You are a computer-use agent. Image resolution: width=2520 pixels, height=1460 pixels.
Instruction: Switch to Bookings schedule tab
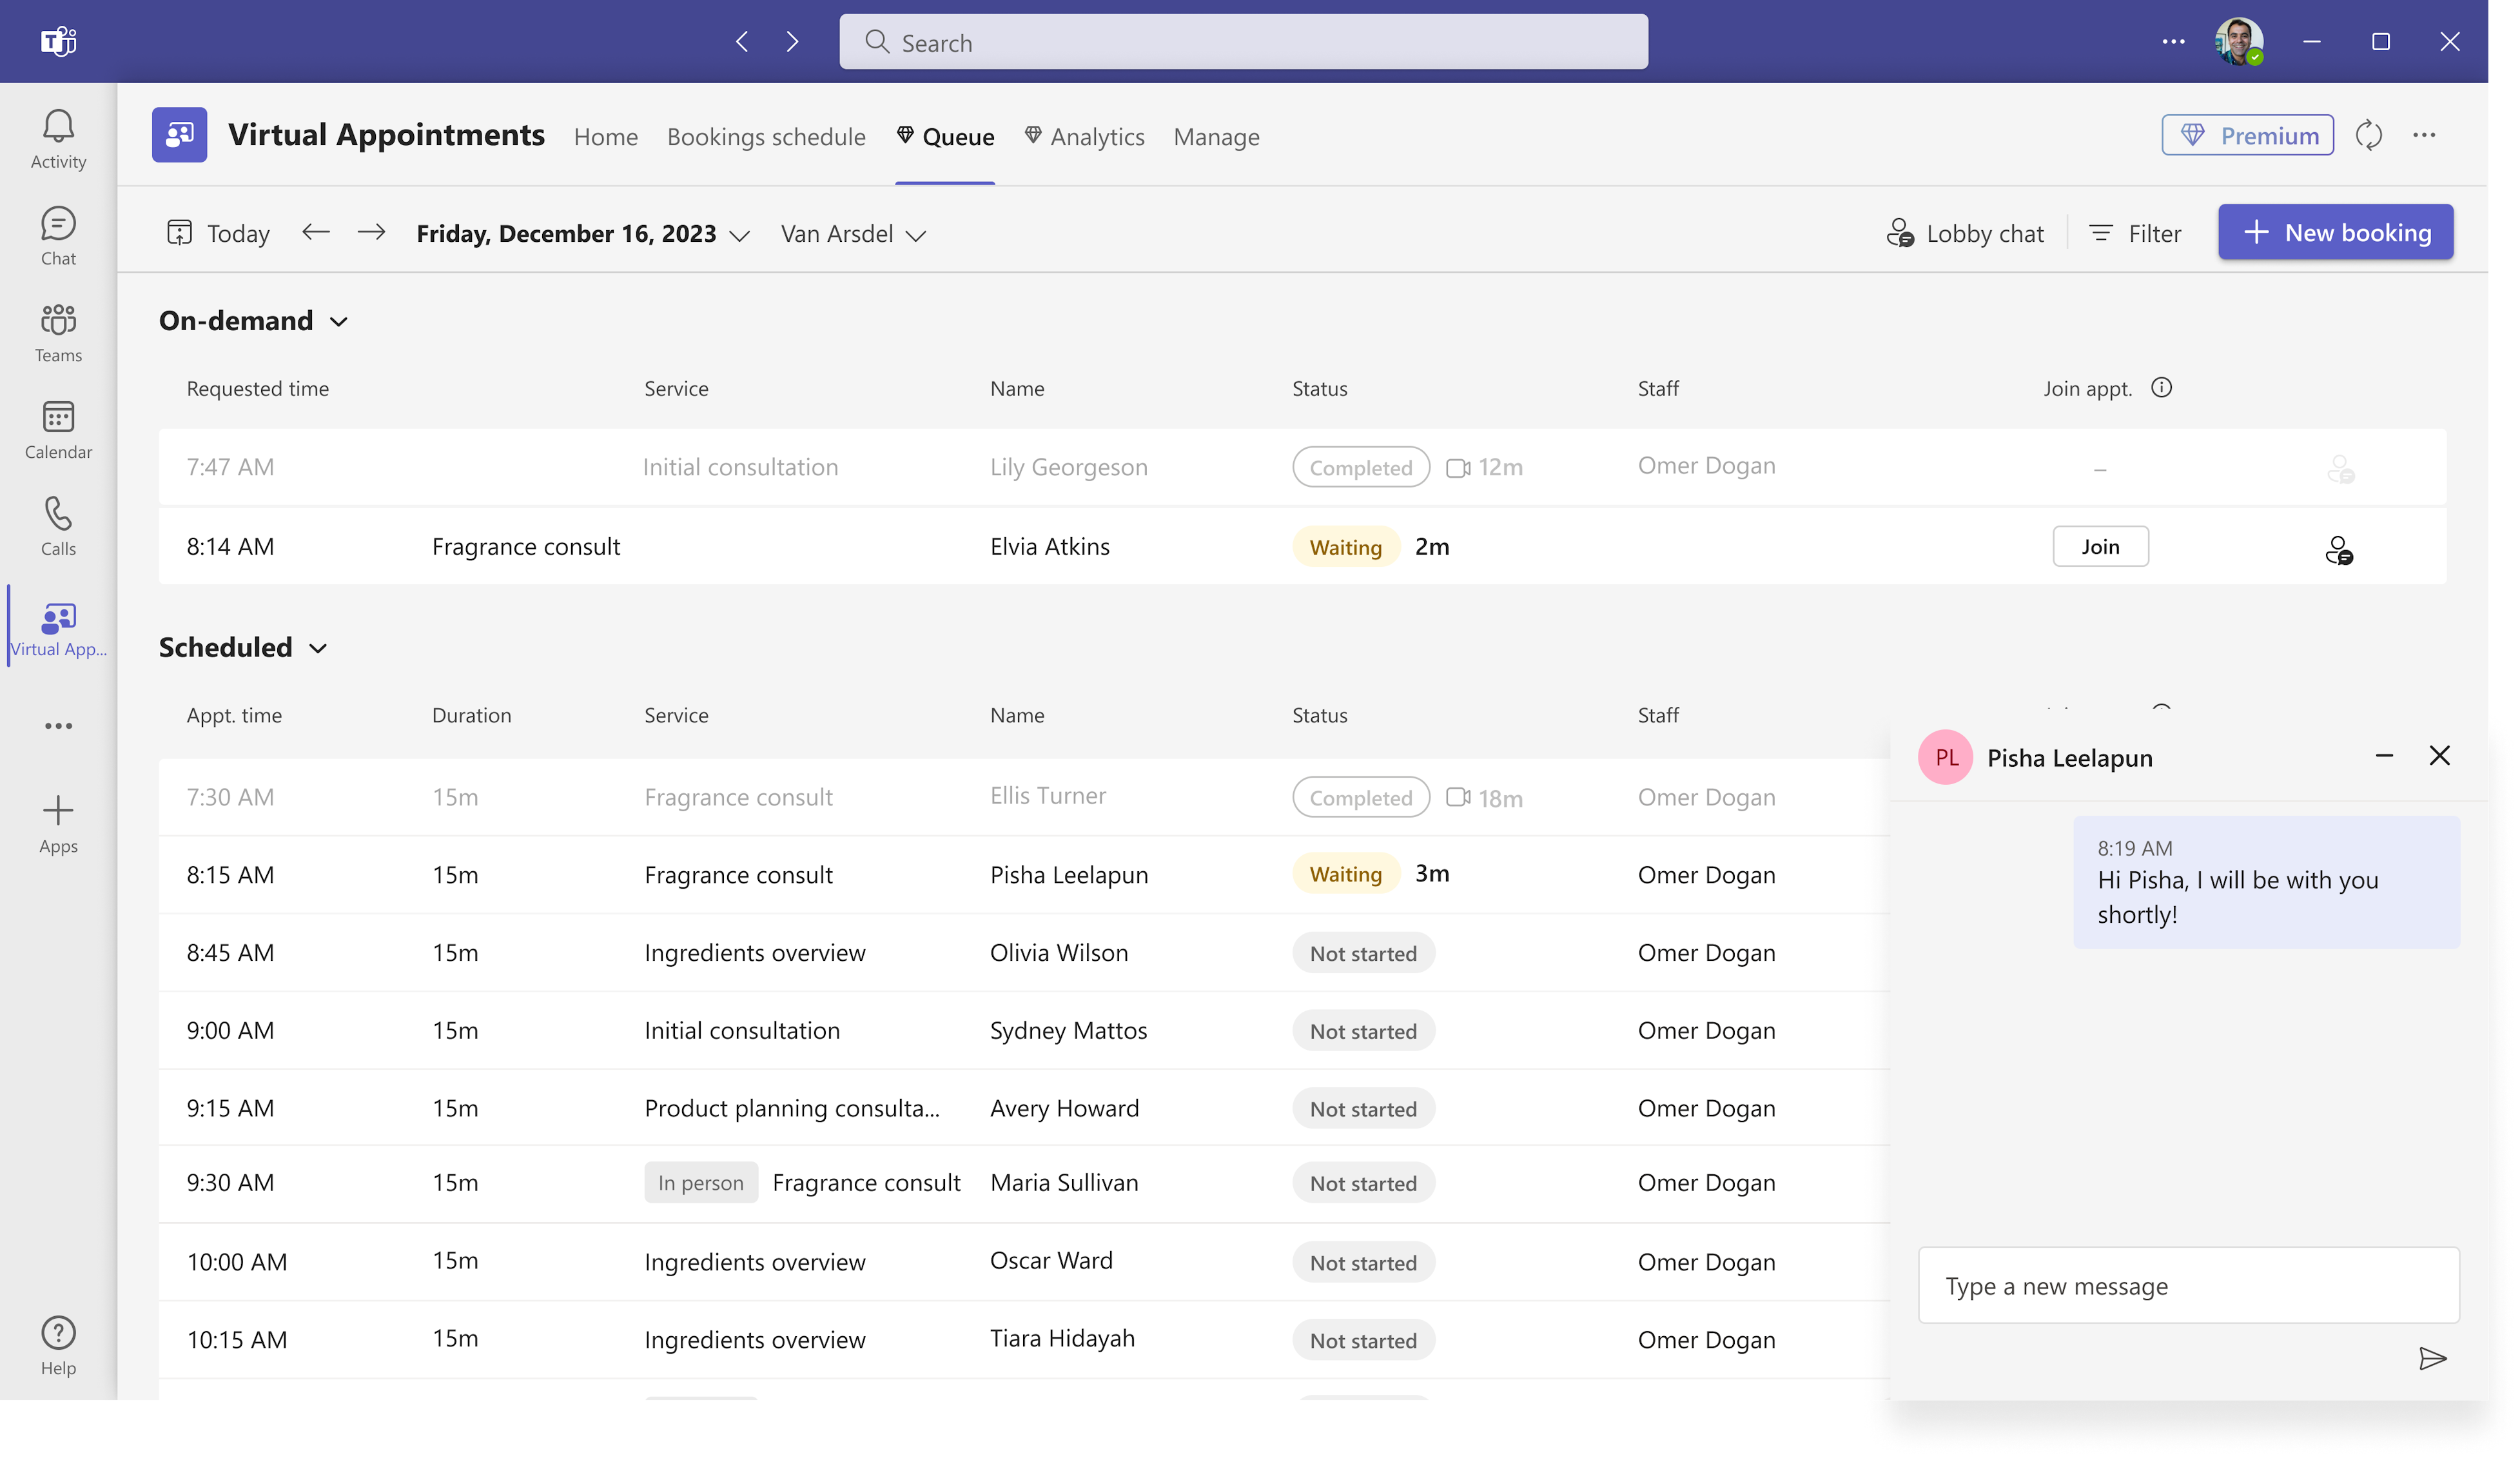pyautogui.click(x=766, y=136)
